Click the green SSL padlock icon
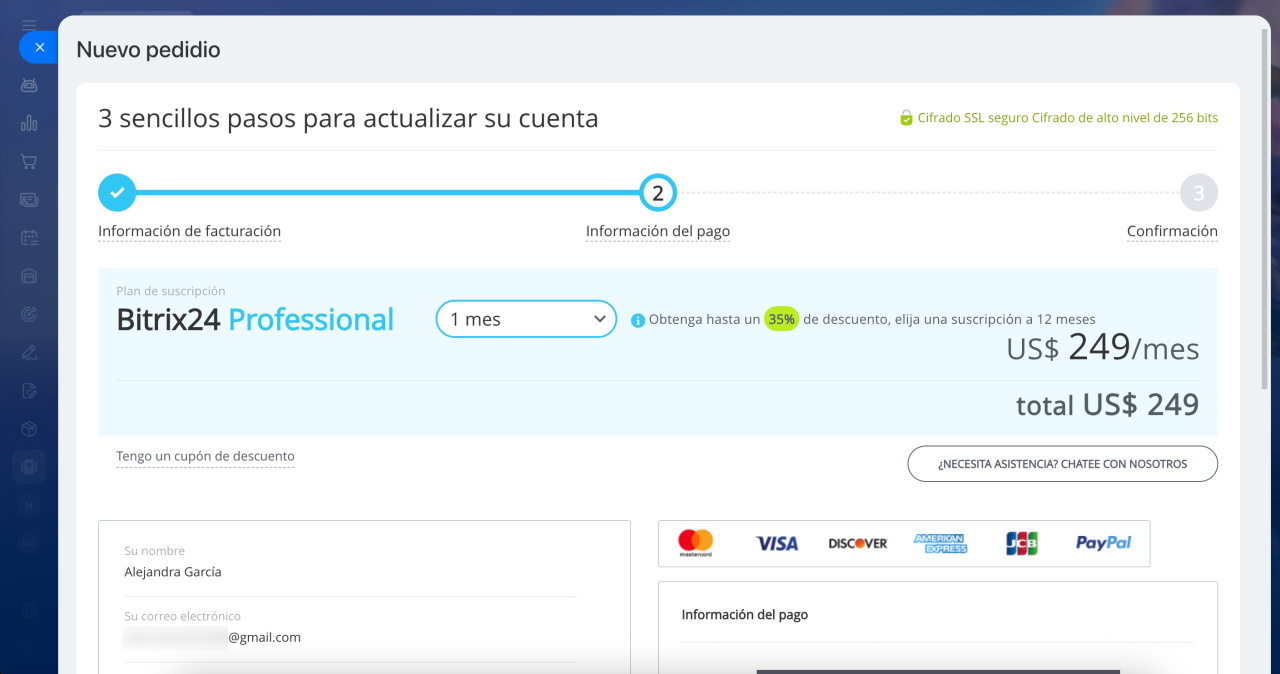 [x=906, y=118]
